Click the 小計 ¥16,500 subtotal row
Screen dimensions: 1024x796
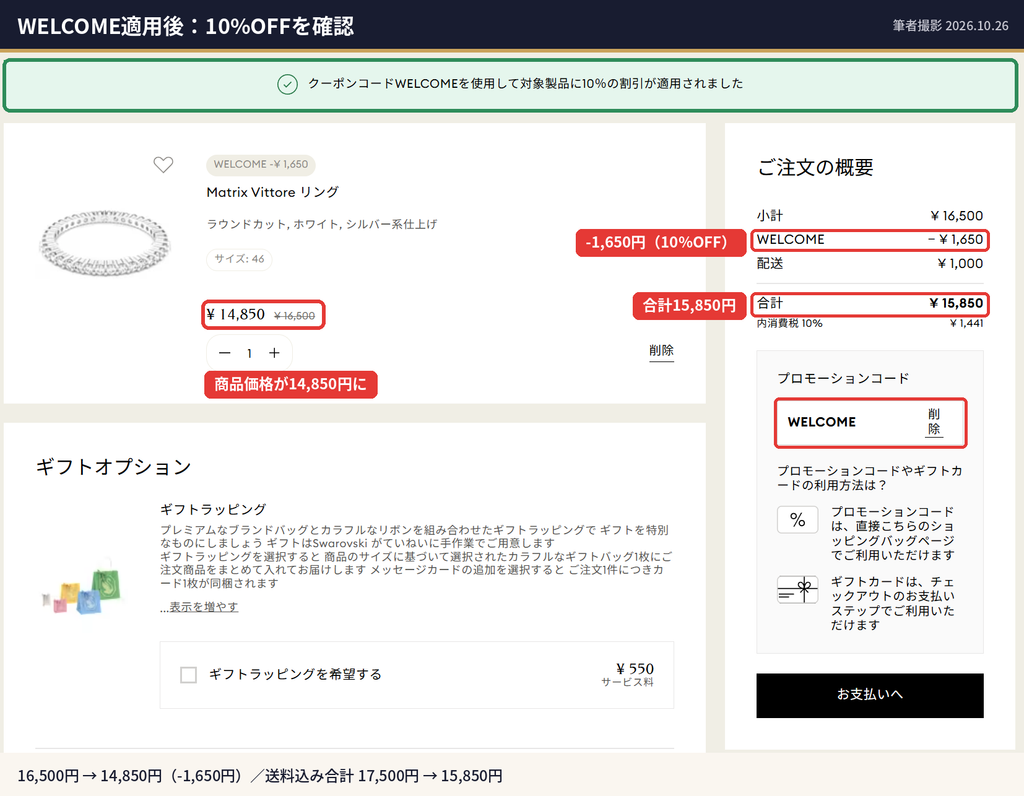click(870, 215)
